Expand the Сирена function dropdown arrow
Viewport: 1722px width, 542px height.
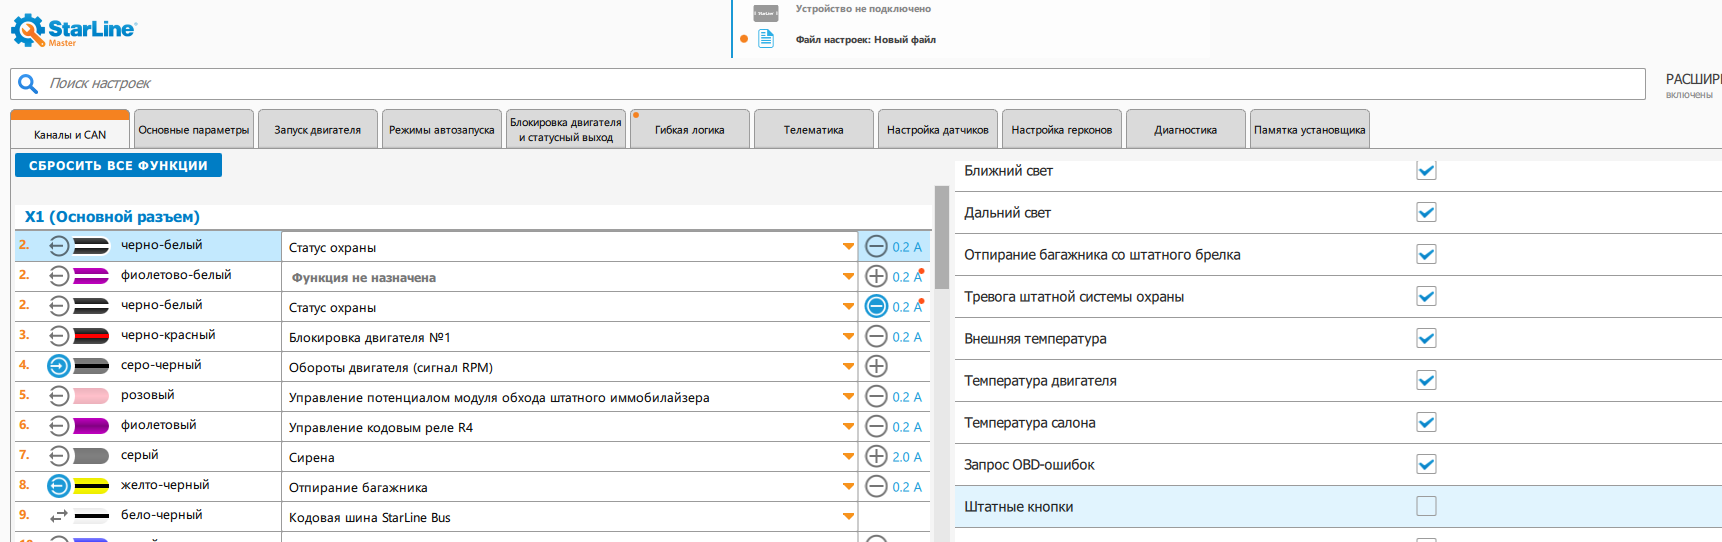point(848,457)
